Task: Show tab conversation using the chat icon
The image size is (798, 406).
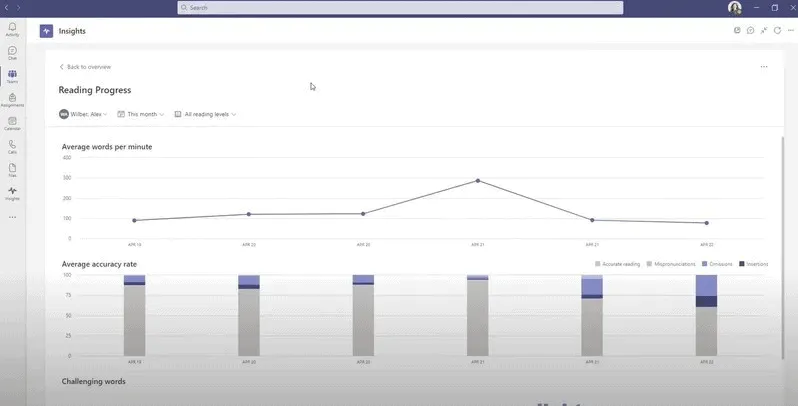Action: click(x=750, y=30)
